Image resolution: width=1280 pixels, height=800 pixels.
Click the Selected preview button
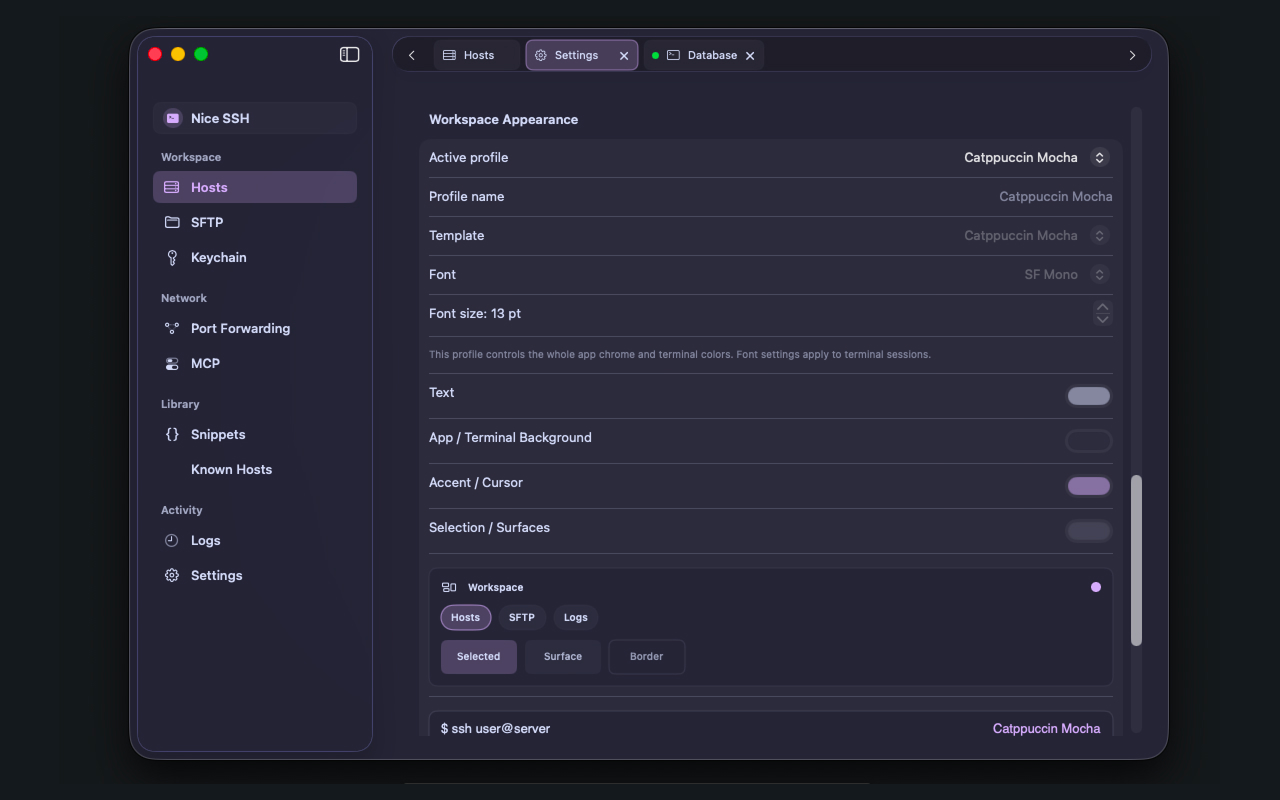(479, 657)
